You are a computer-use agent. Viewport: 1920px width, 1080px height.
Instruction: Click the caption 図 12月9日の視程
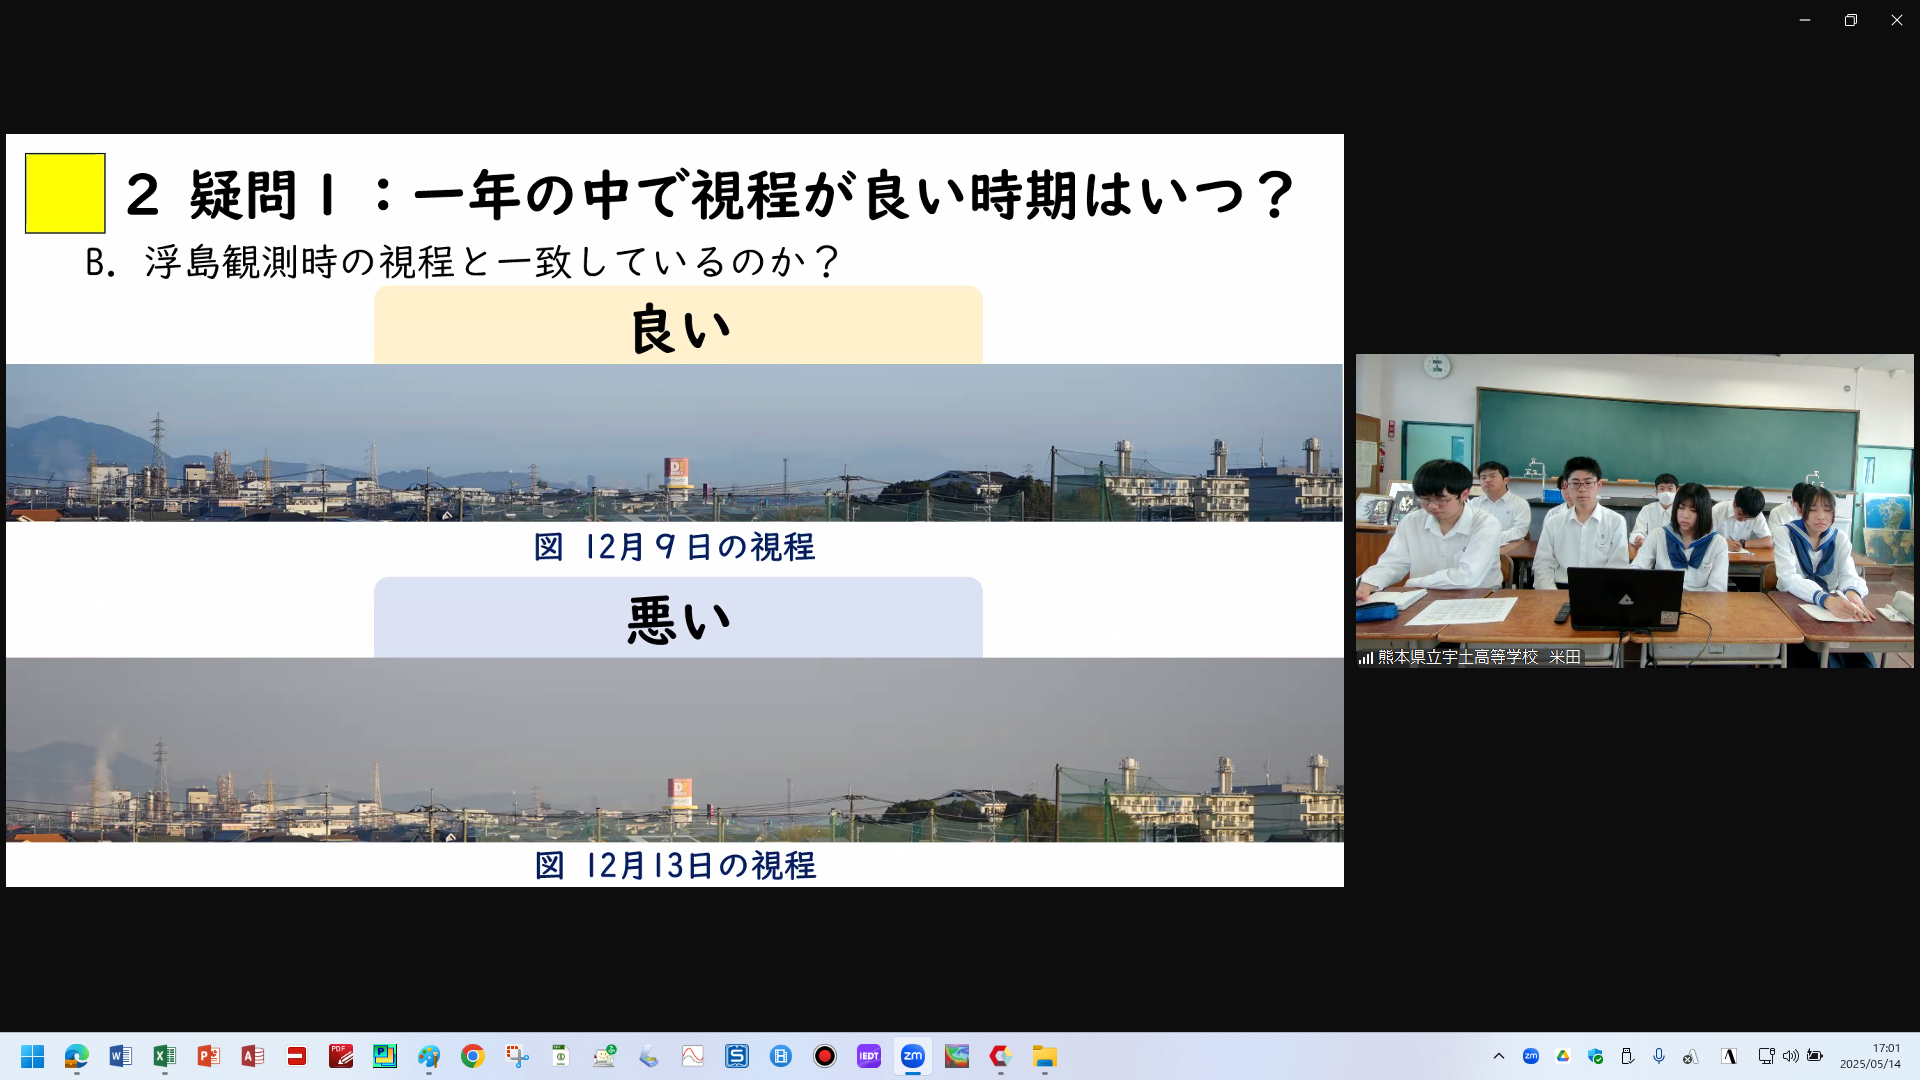click(675, 547)
